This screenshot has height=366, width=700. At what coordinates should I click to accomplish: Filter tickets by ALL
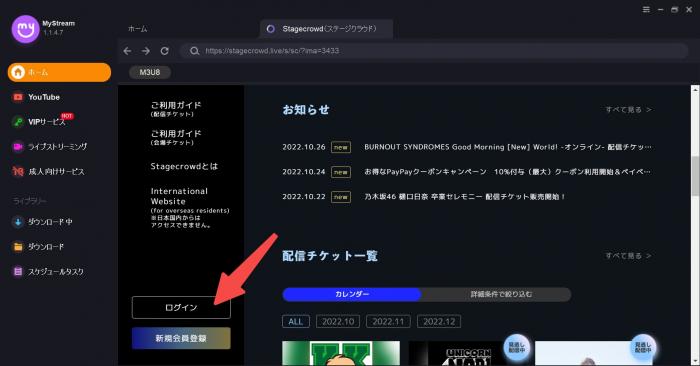296,321
